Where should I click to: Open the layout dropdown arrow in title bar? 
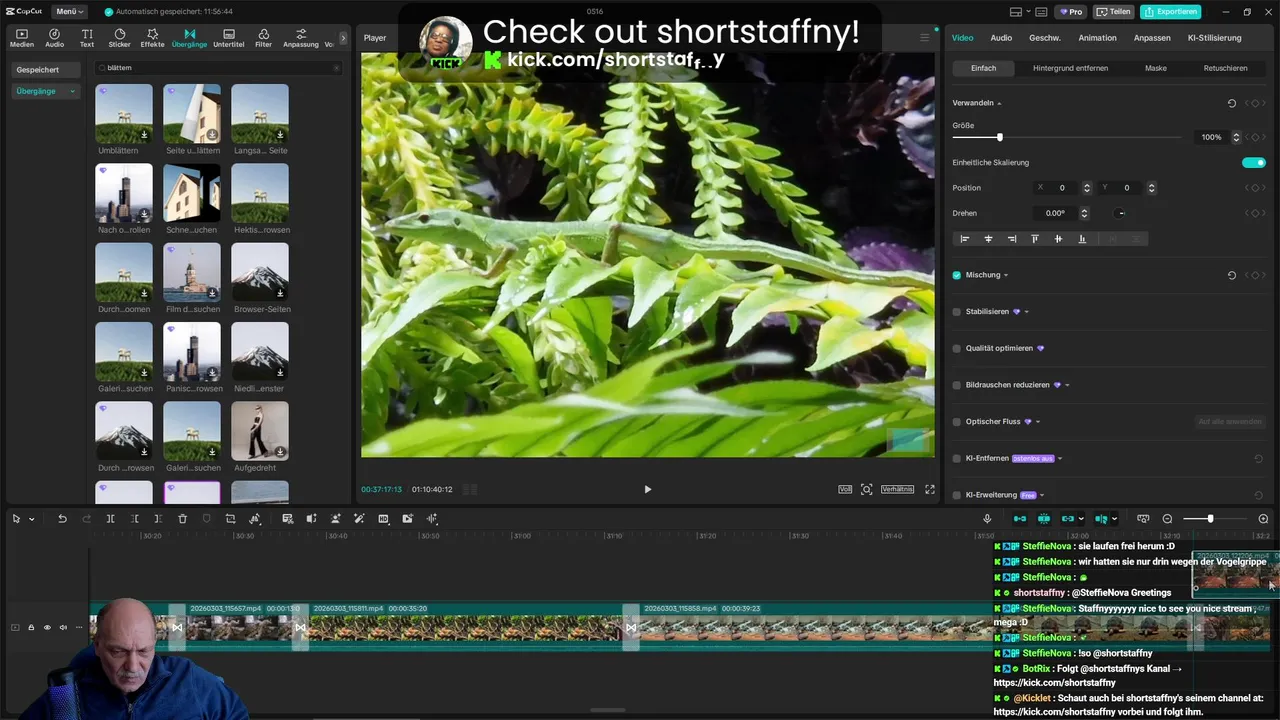tap(1030, 12)
